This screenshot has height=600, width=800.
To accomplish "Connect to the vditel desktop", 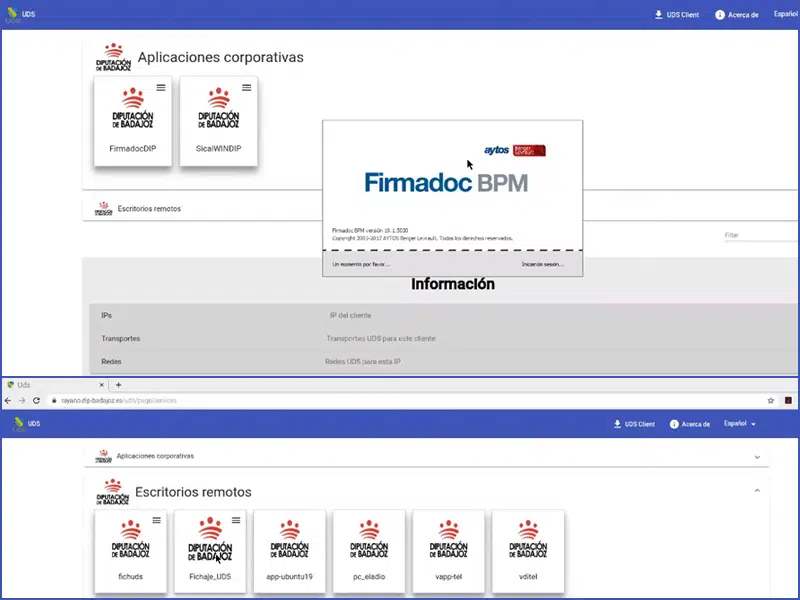I will (x=528, y=550).
